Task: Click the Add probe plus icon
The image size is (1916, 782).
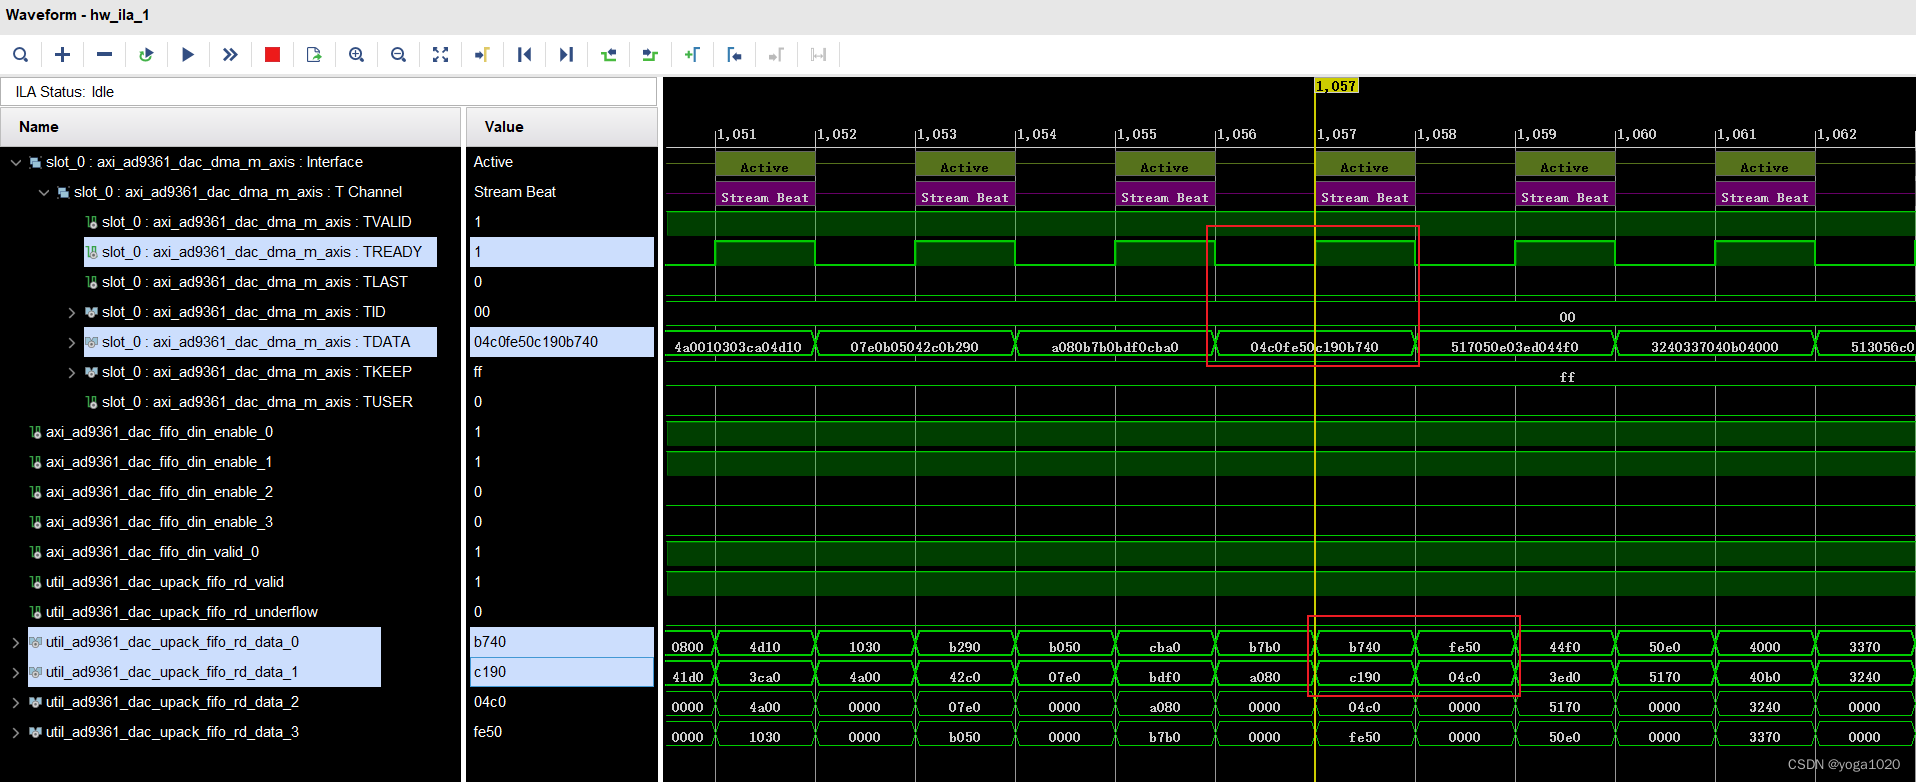Action: 62,55
